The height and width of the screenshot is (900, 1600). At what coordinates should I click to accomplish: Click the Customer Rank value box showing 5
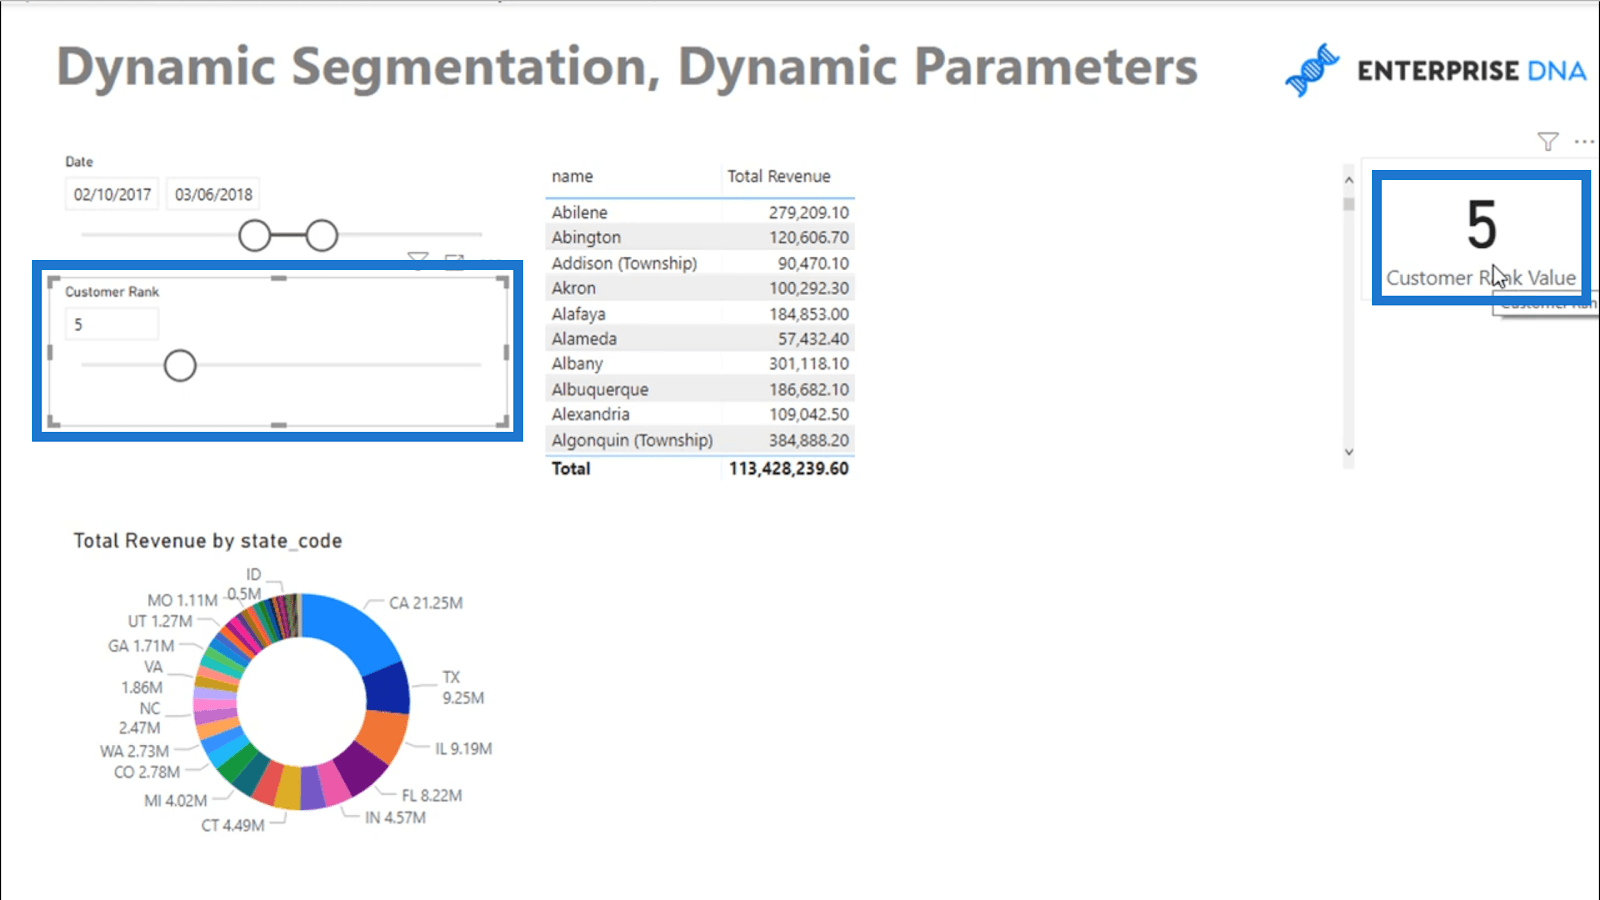[x=112, y=324]
